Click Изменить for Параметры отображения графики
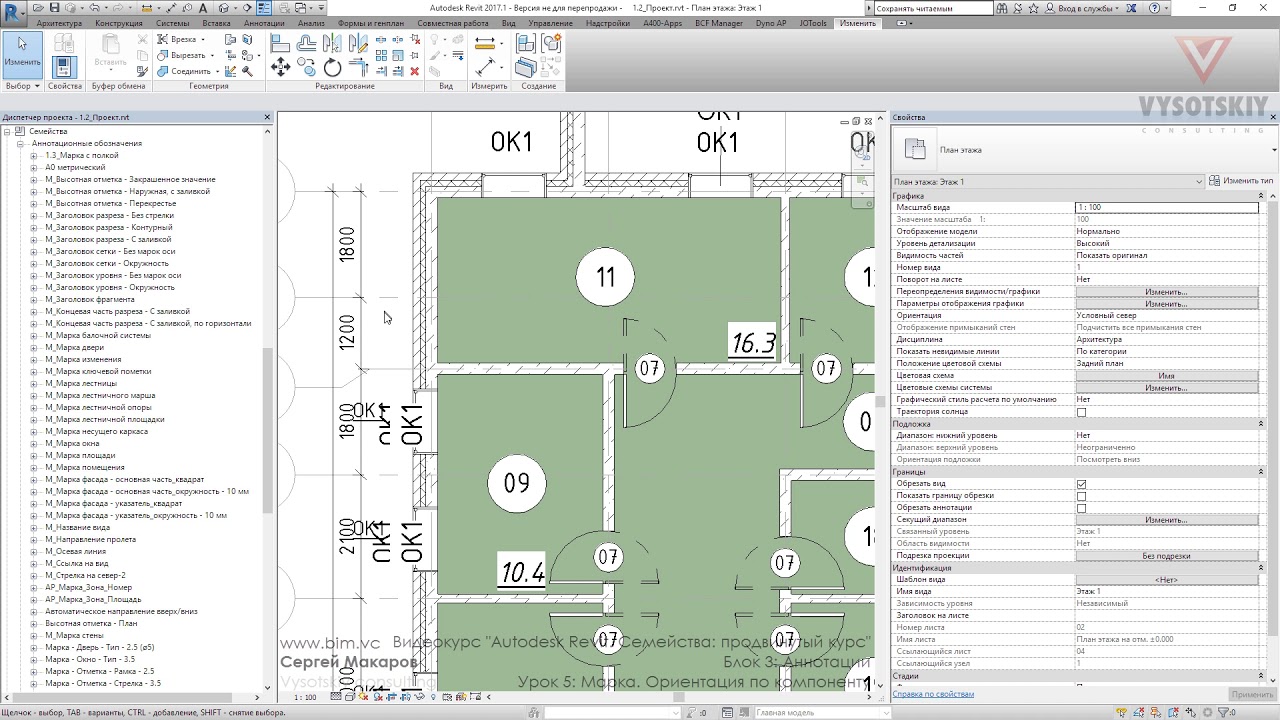Viewport: 1280px width, 720px height. click(1166, 304)
